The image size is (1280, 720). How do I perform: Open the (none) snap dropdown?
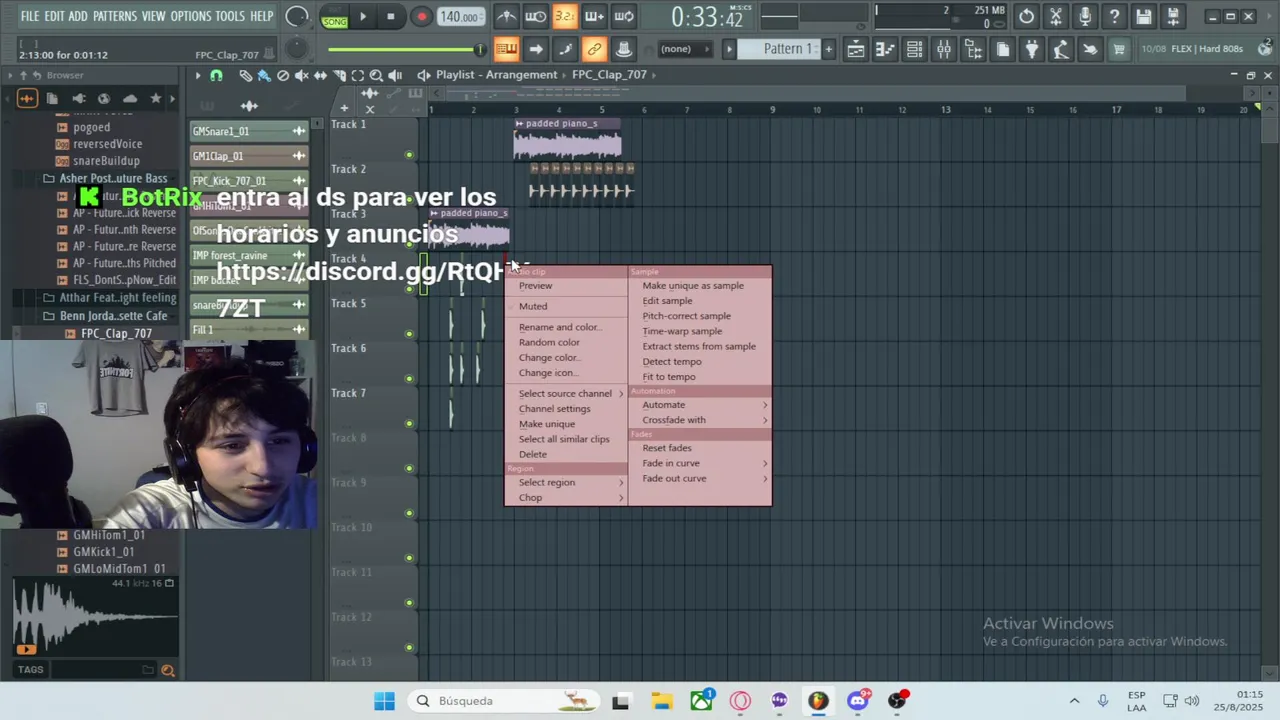tap(685, 49)
